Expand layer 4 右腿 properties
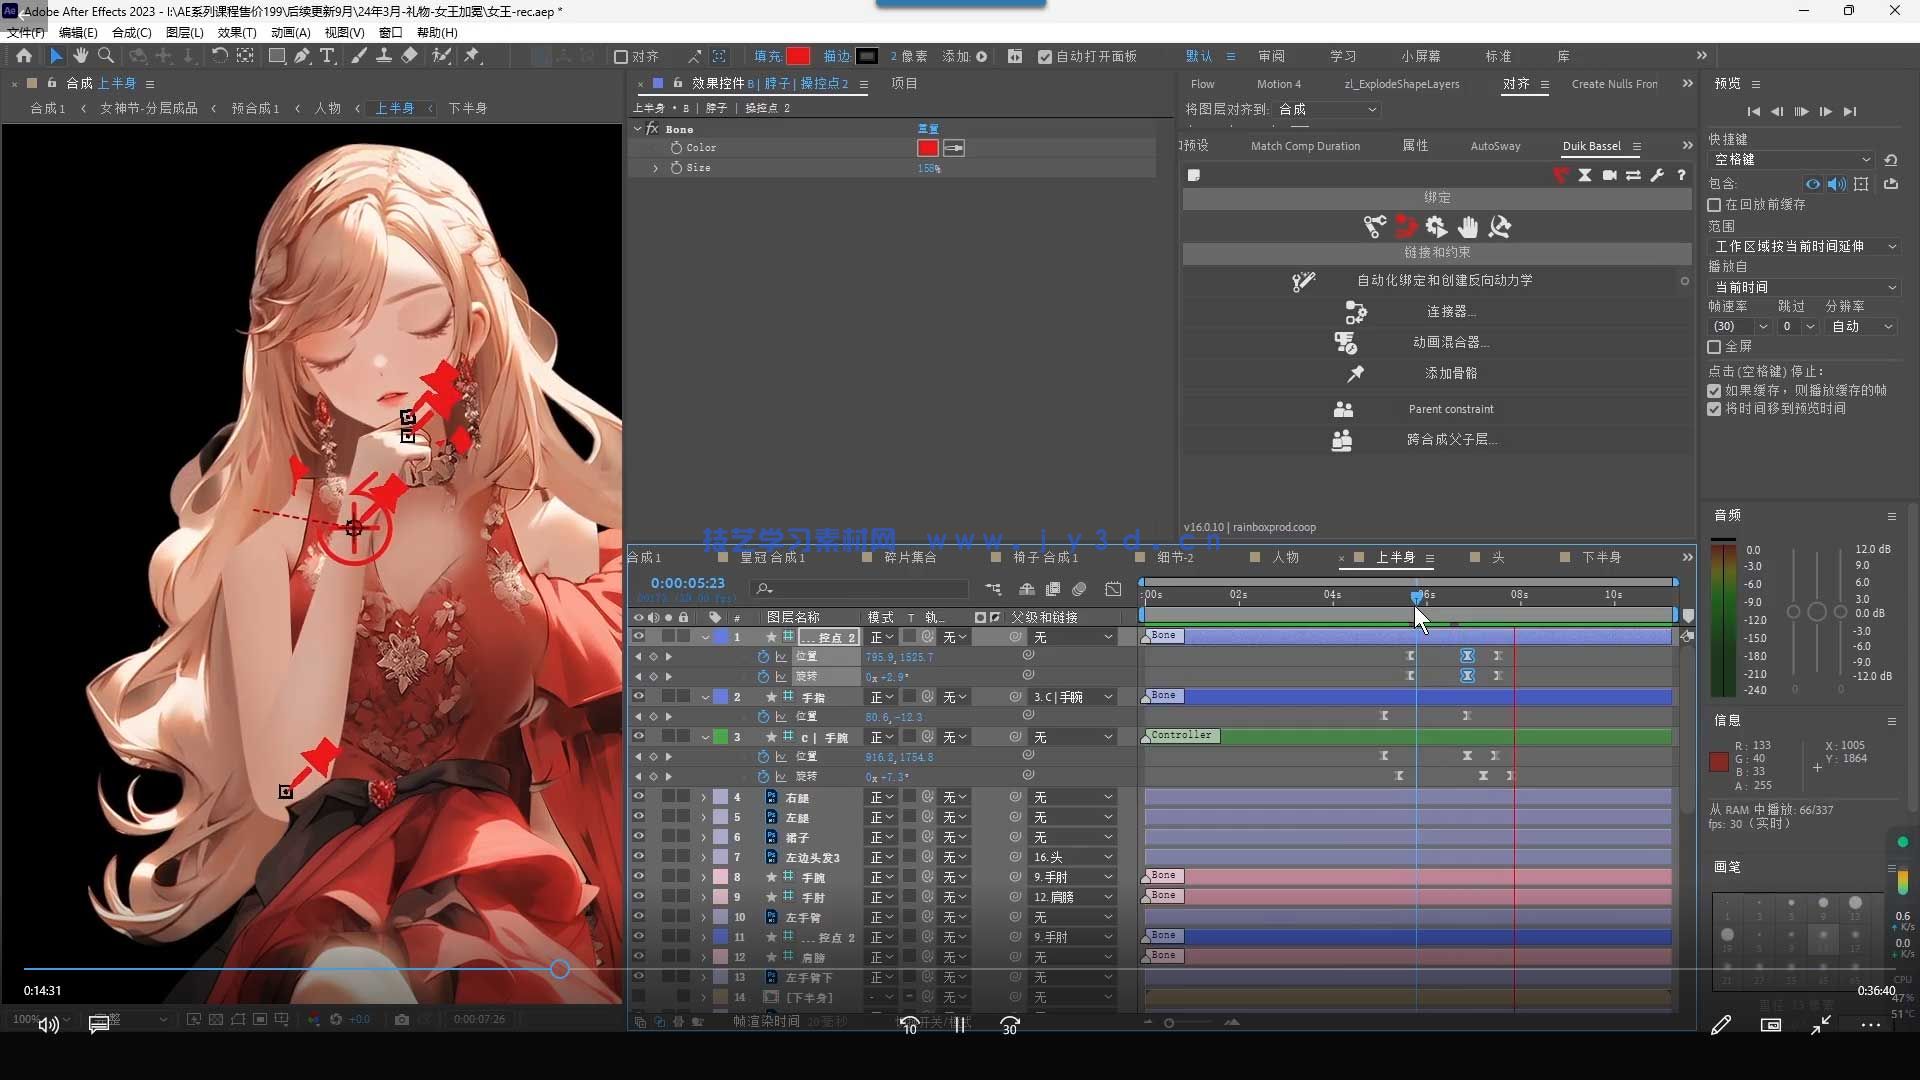The height and width of the screenshot is (1080, 1920). pos(703,797)
